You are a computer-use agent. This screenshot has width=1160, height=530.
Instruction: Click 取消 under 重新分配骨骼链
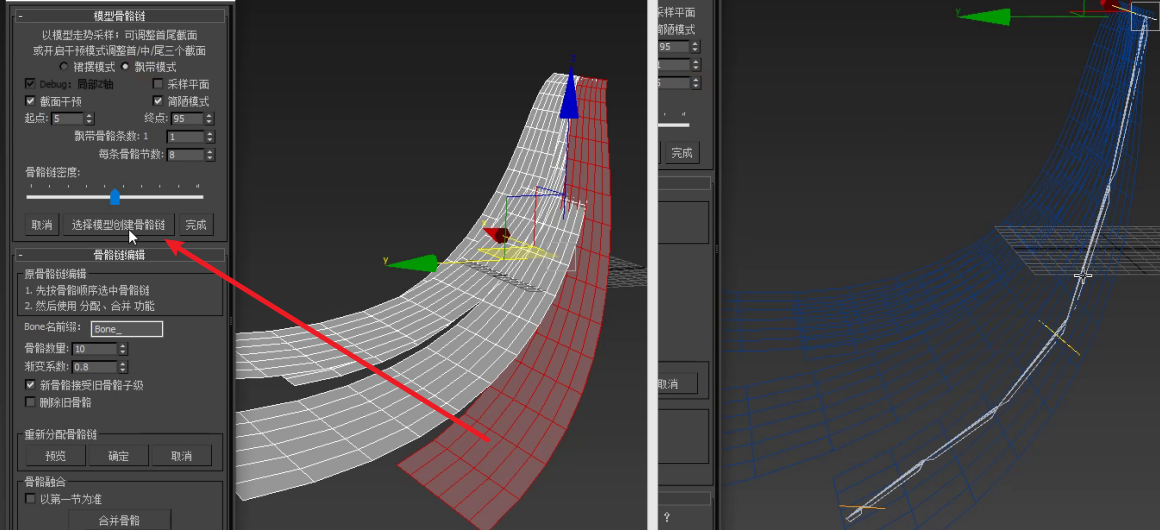coord(181,456)
